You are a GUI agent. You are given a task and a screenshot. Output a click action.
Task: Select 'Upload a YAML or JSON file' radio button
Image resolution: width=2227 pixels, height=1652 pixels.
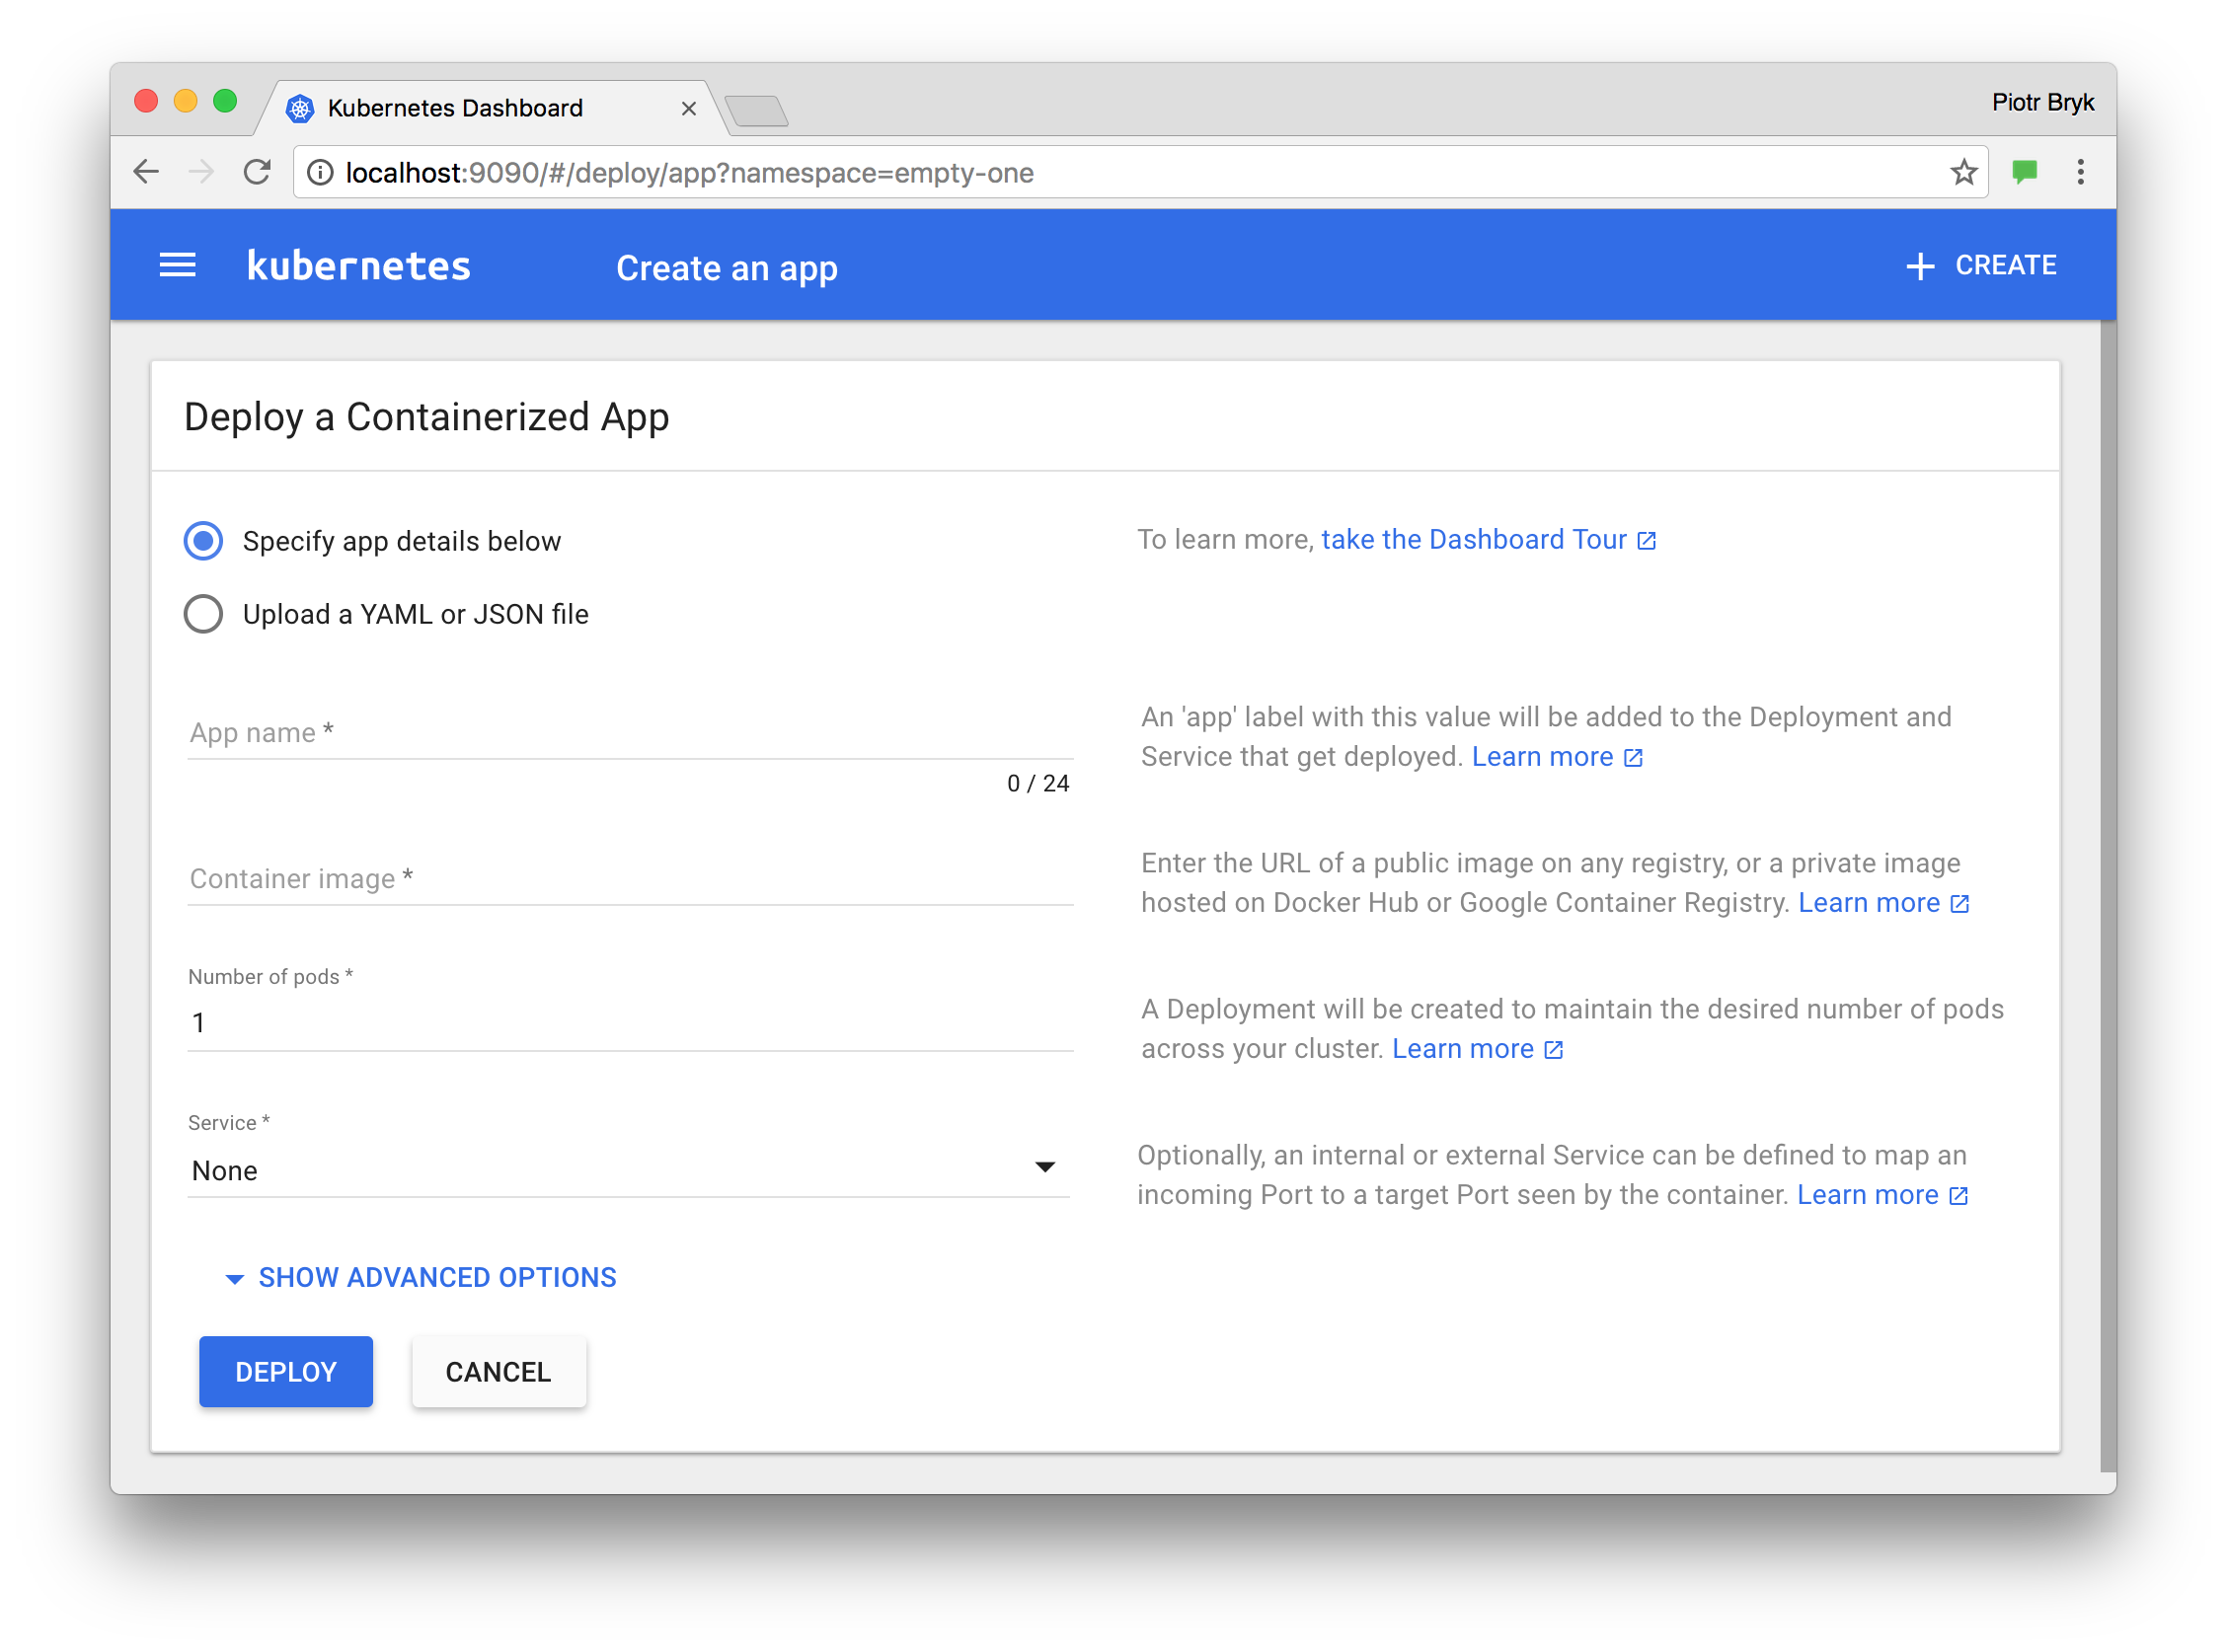pyautogui.click(x=203, y=613)
